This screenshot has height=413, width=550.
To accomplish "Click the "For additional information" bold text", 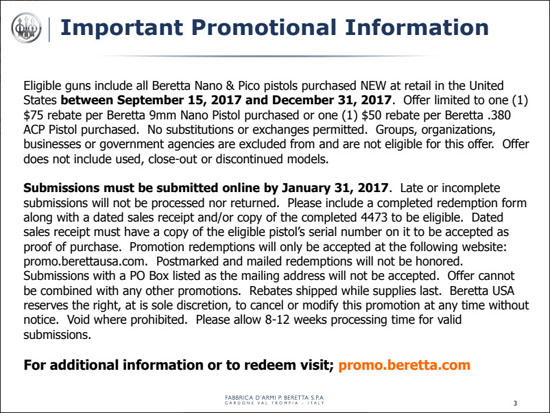I will tap(179, 365).
